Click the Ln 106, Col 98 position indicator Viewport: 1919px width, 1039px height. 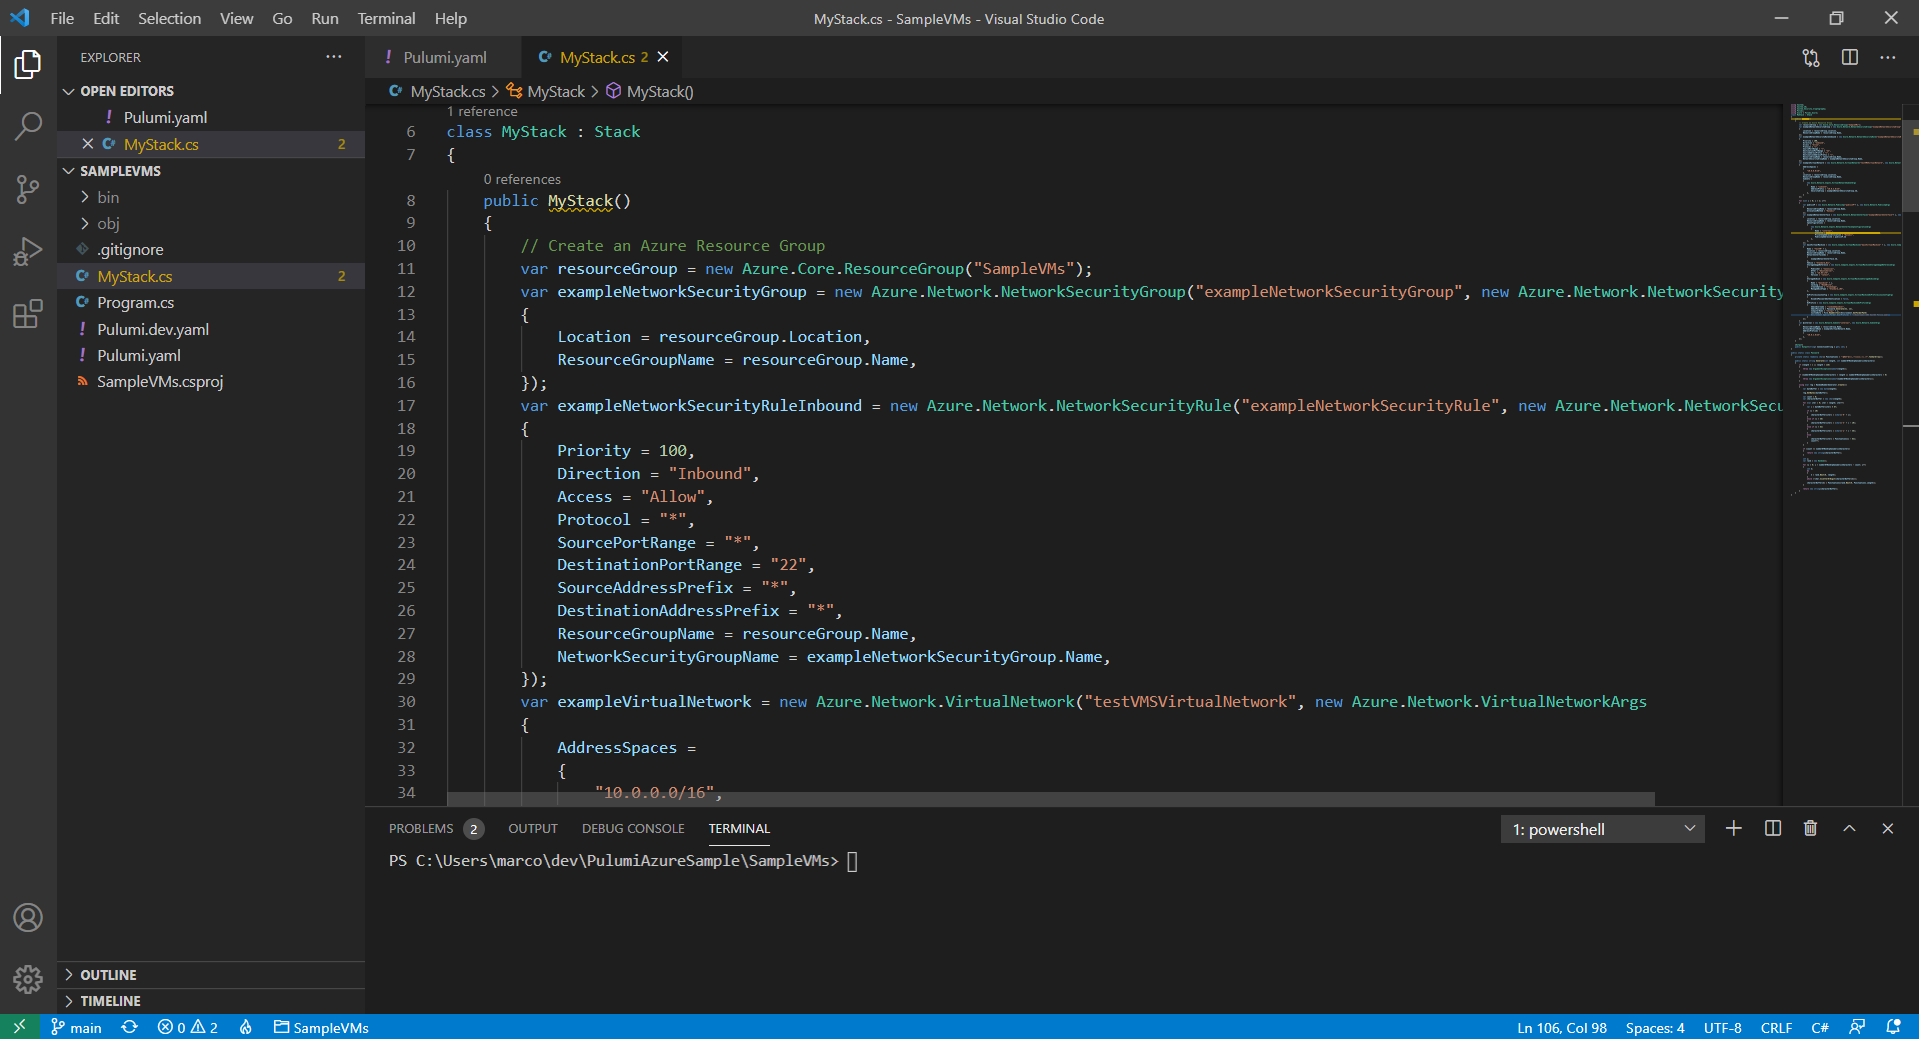click(x=1561, y=1027)
